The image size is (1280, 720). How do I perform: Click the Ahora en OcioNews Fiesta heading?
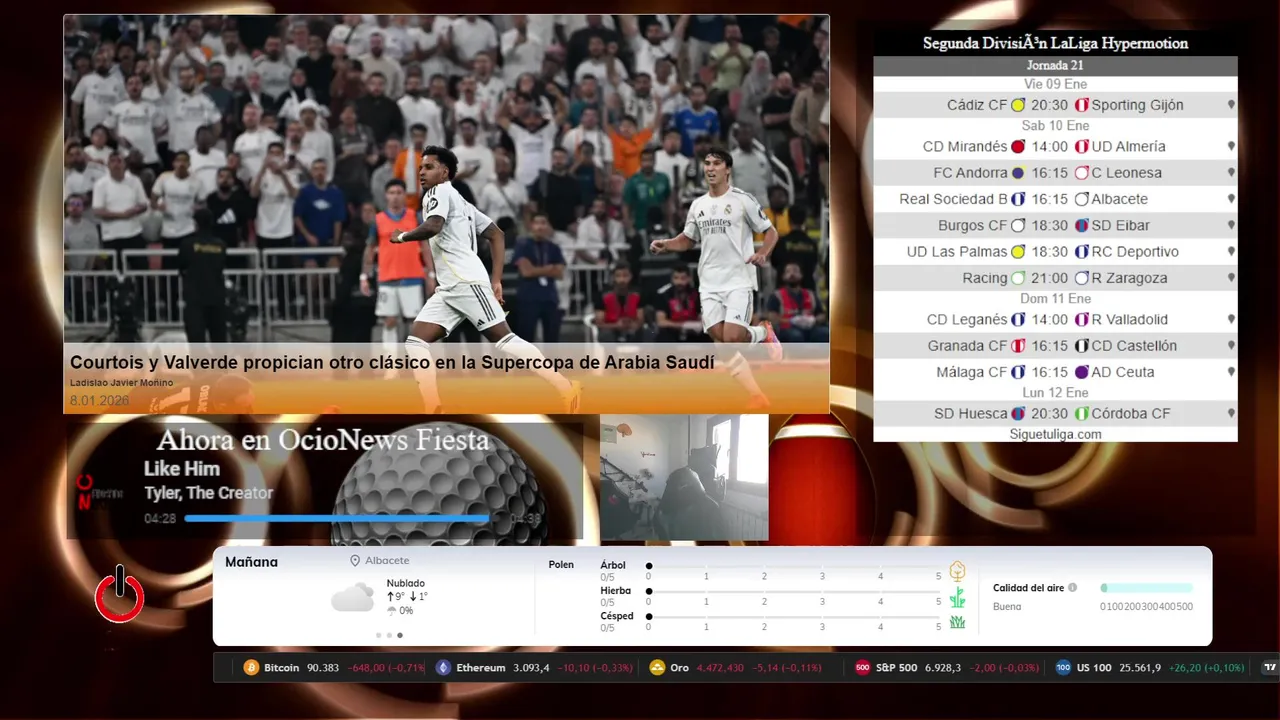[x=323, y=440]
